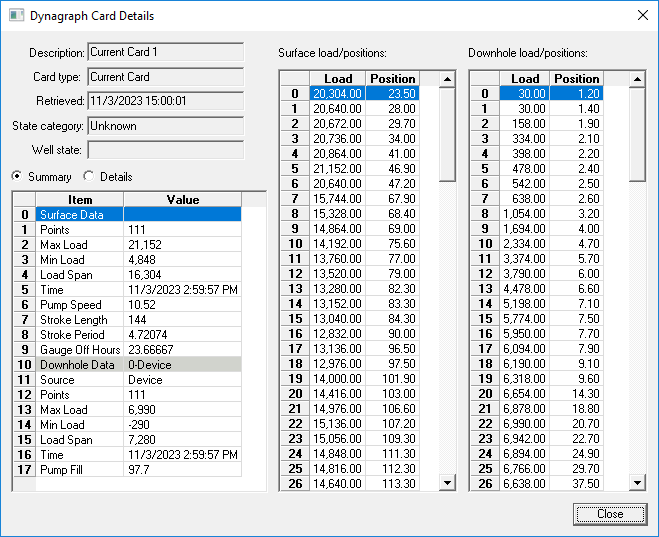This screenshot has height=537, width=659.
Task: Click the Surface load cell 21,152.00
Action: coord(337,168)
